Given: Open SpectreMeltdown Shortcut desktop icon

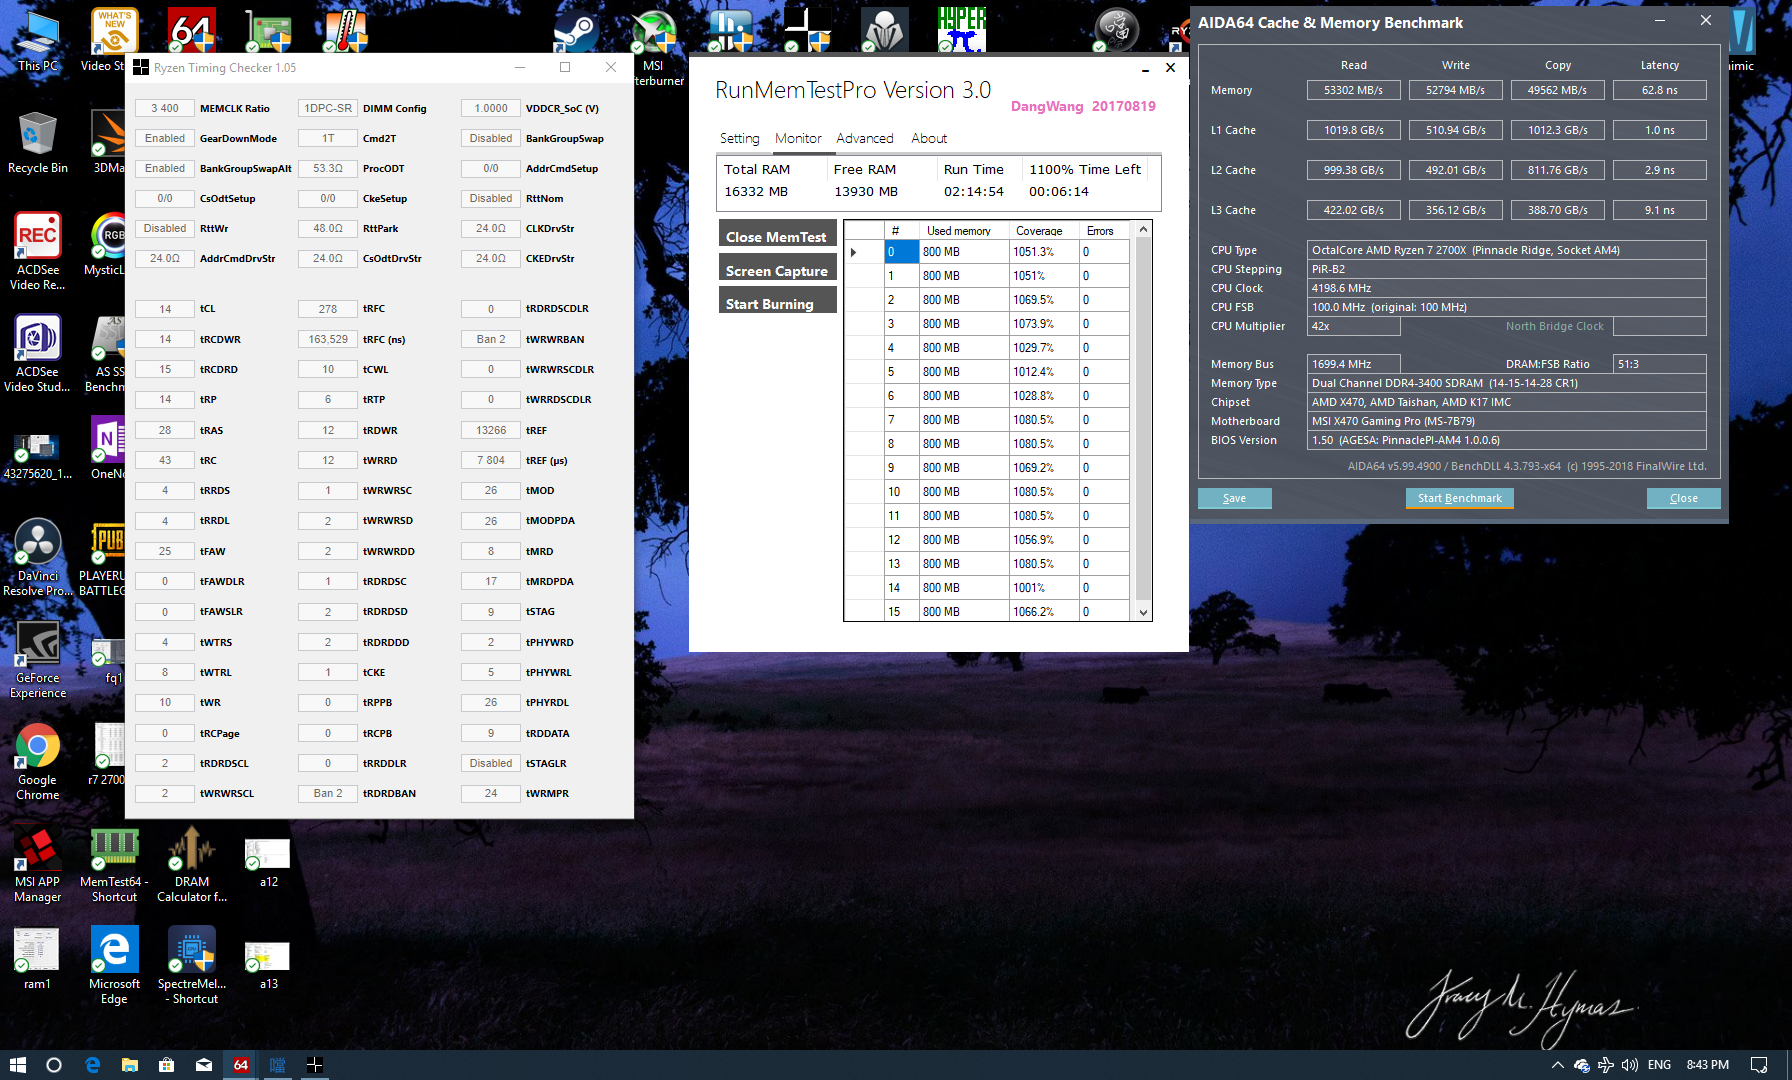Looking at the screenshot, I should [x=192, y=965].
